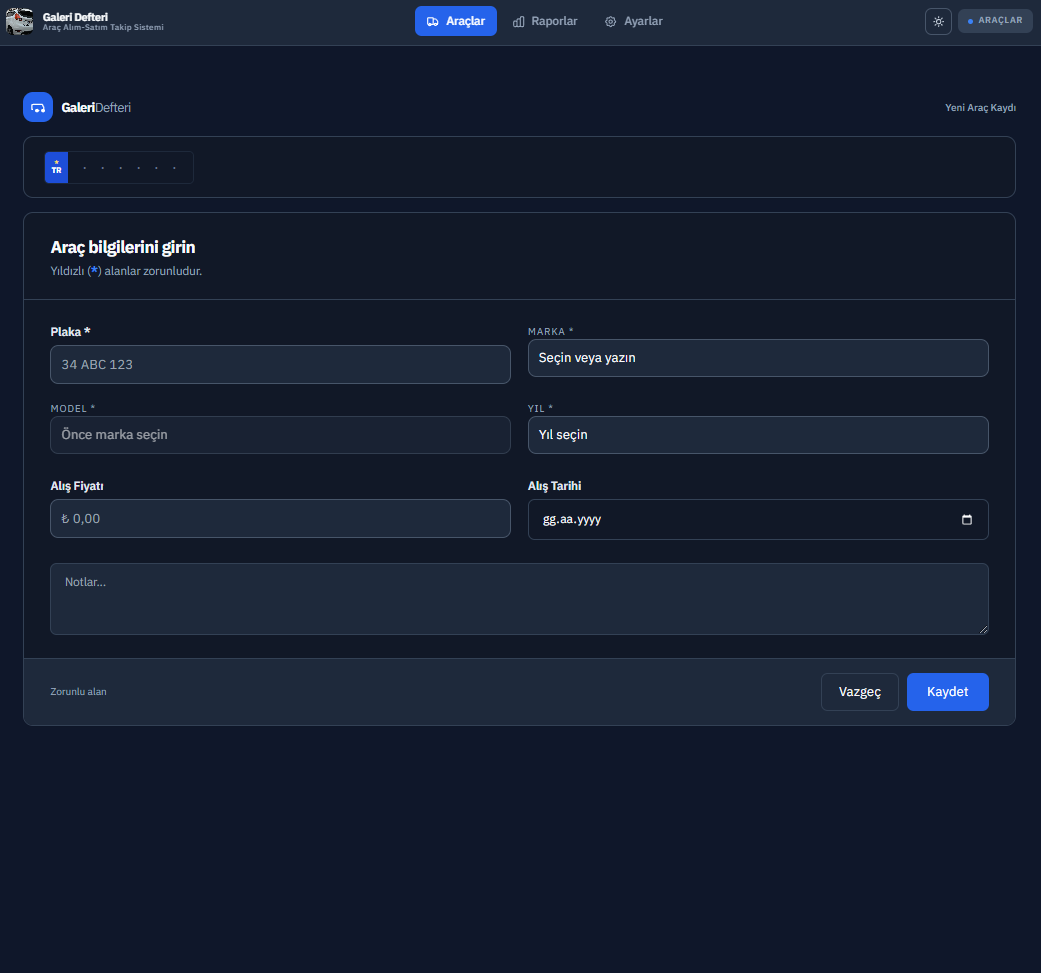
Task: Switch to the Araçlar tab
Action: point(456,21)
